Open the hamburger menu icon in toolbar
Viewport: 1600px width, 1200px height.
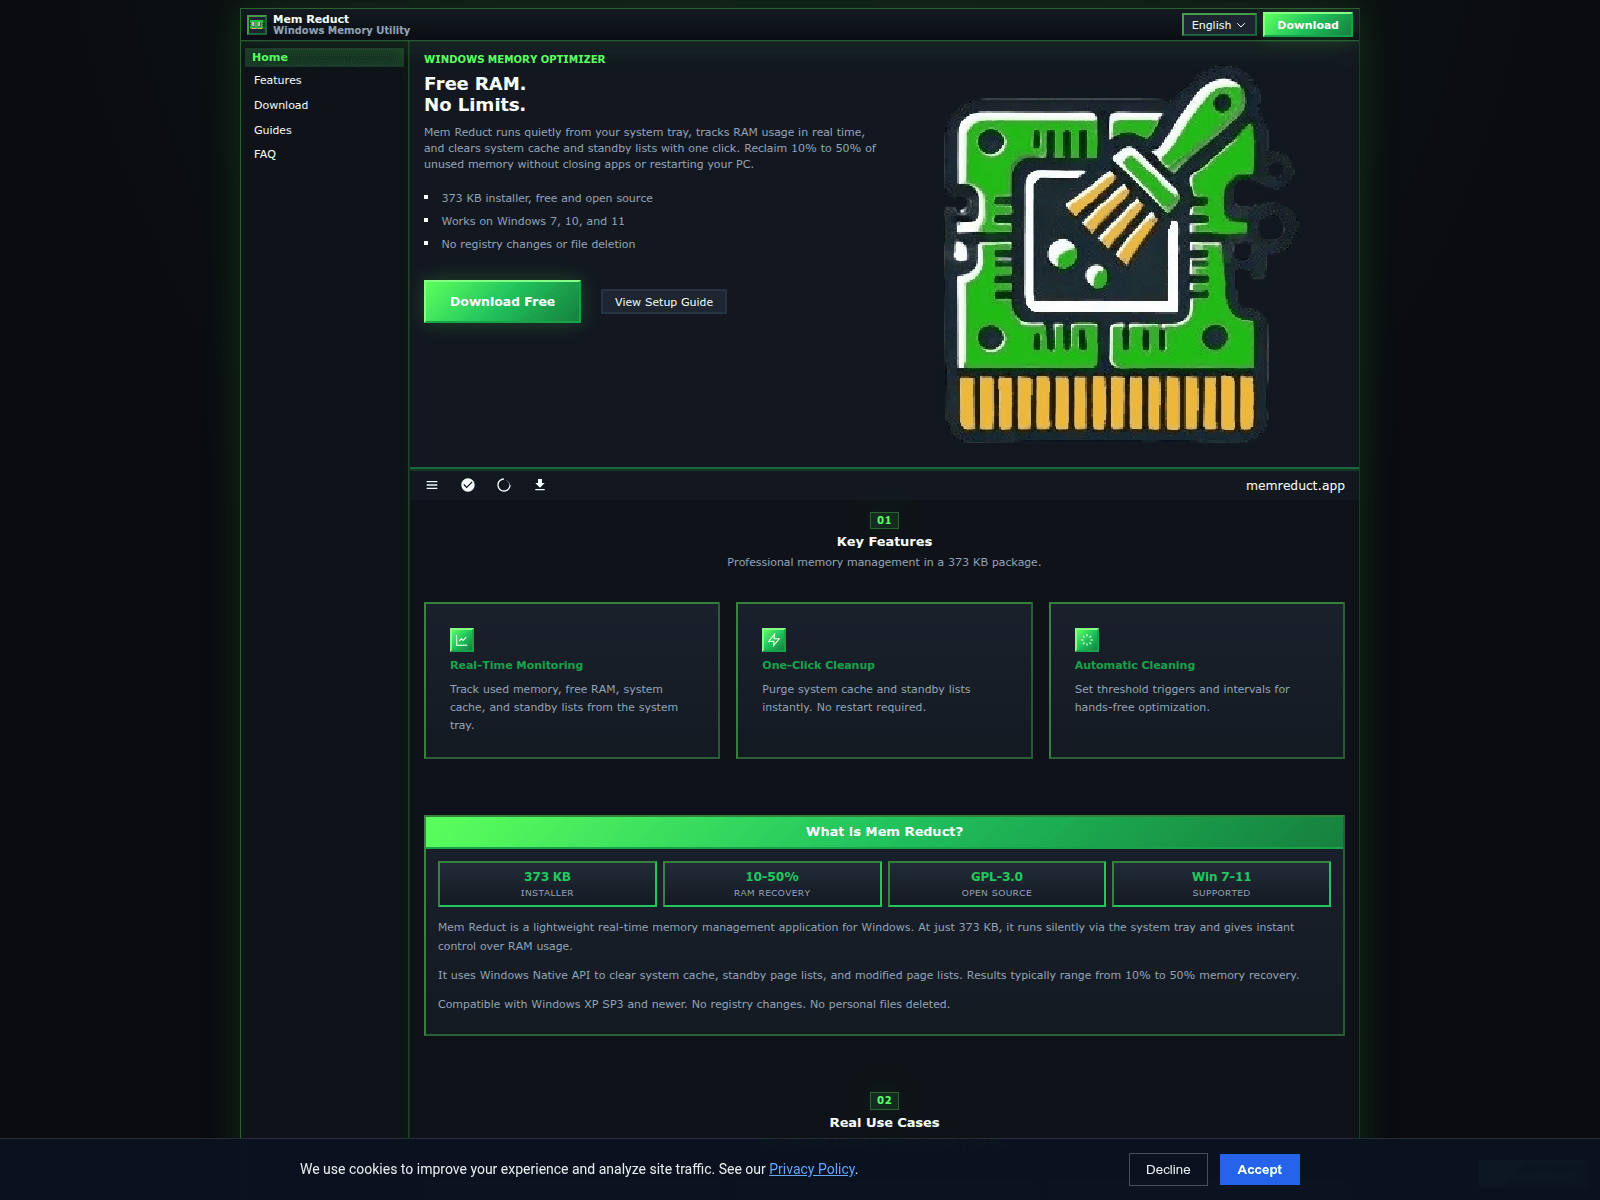[432, 485]
